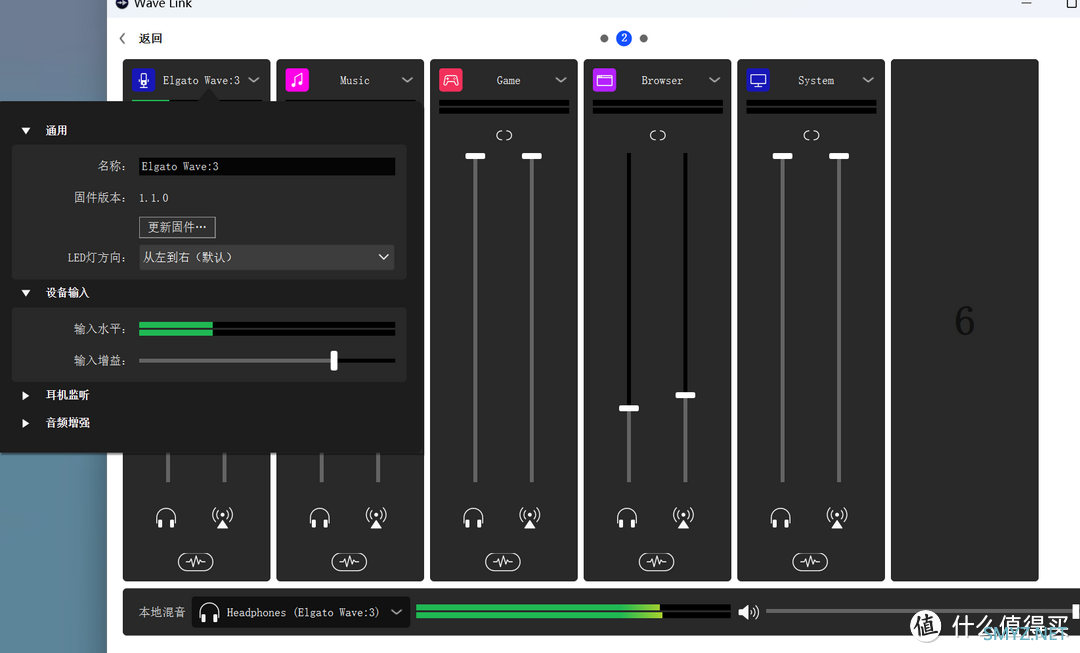The width and height of the screenshot is (1080, 653).
Task: Open effects button on Browser channel
Action: [x=656, y=562]
